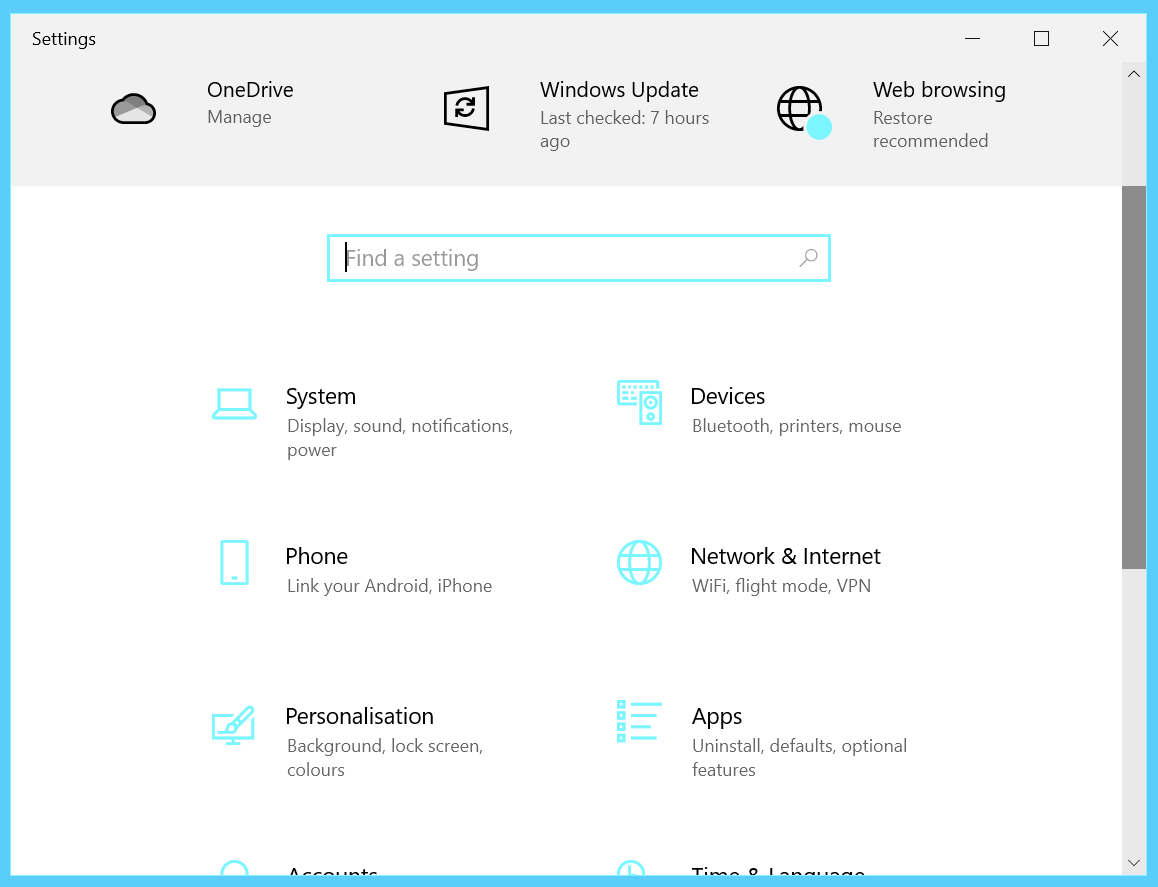The image size is (1158, 887).
Task: Minimize the Settings window
Action: coord(973,38)
